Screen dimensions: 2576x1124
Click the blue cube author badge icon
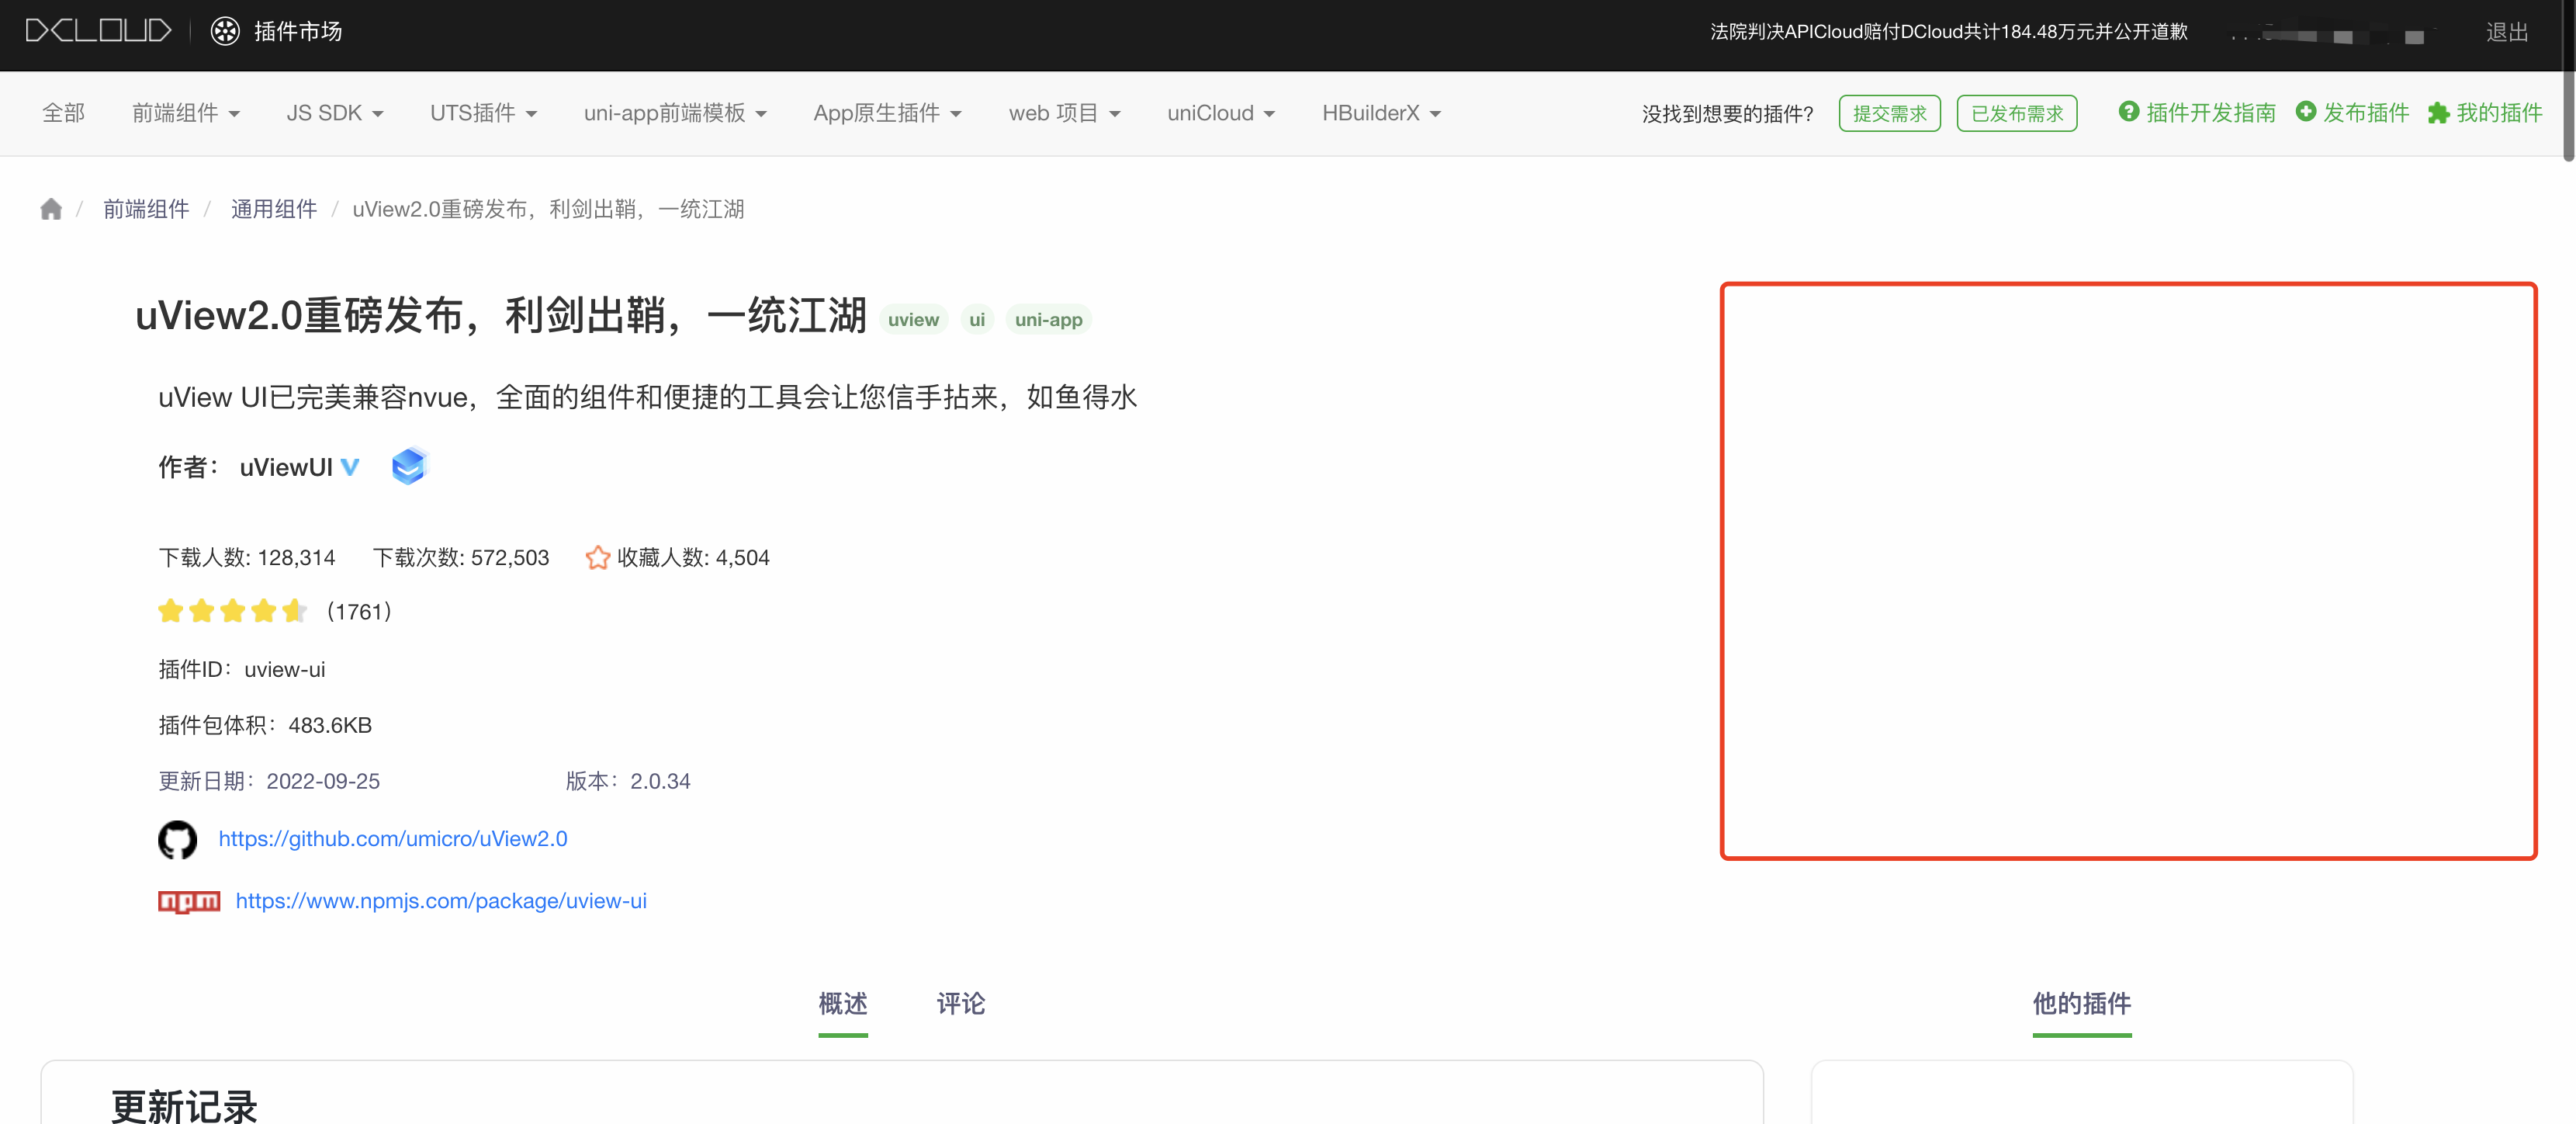click(408, 466)
